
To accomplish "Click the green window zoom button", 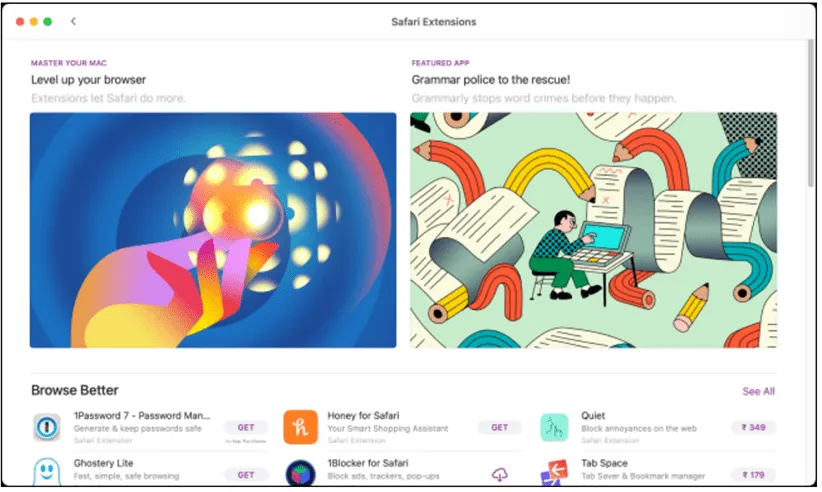I will (x=48, y=21).
